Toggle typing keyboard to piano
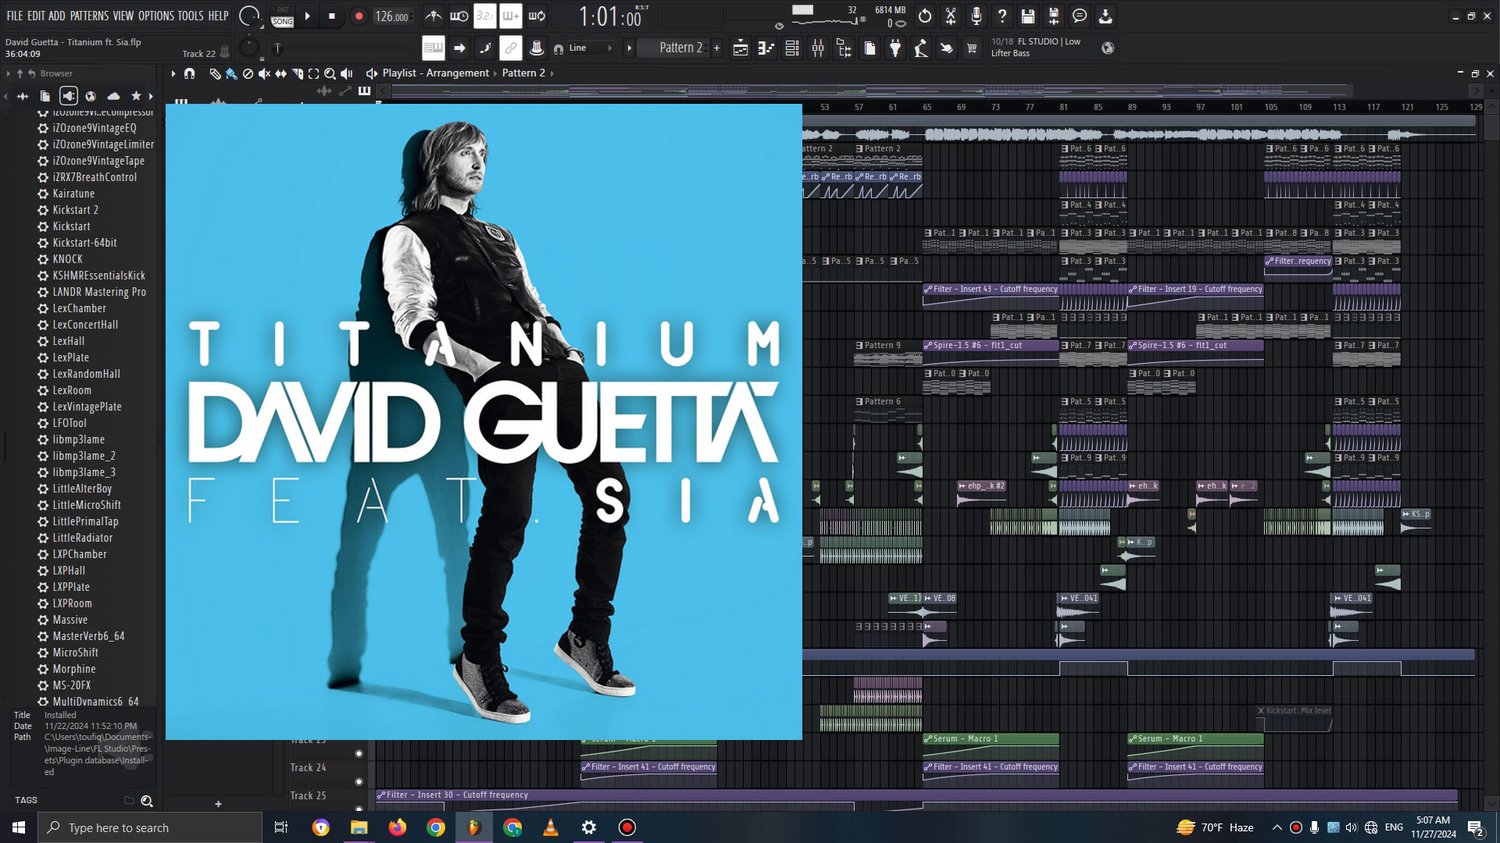Viewport: 1500px width, 843px height. point(433,48)
